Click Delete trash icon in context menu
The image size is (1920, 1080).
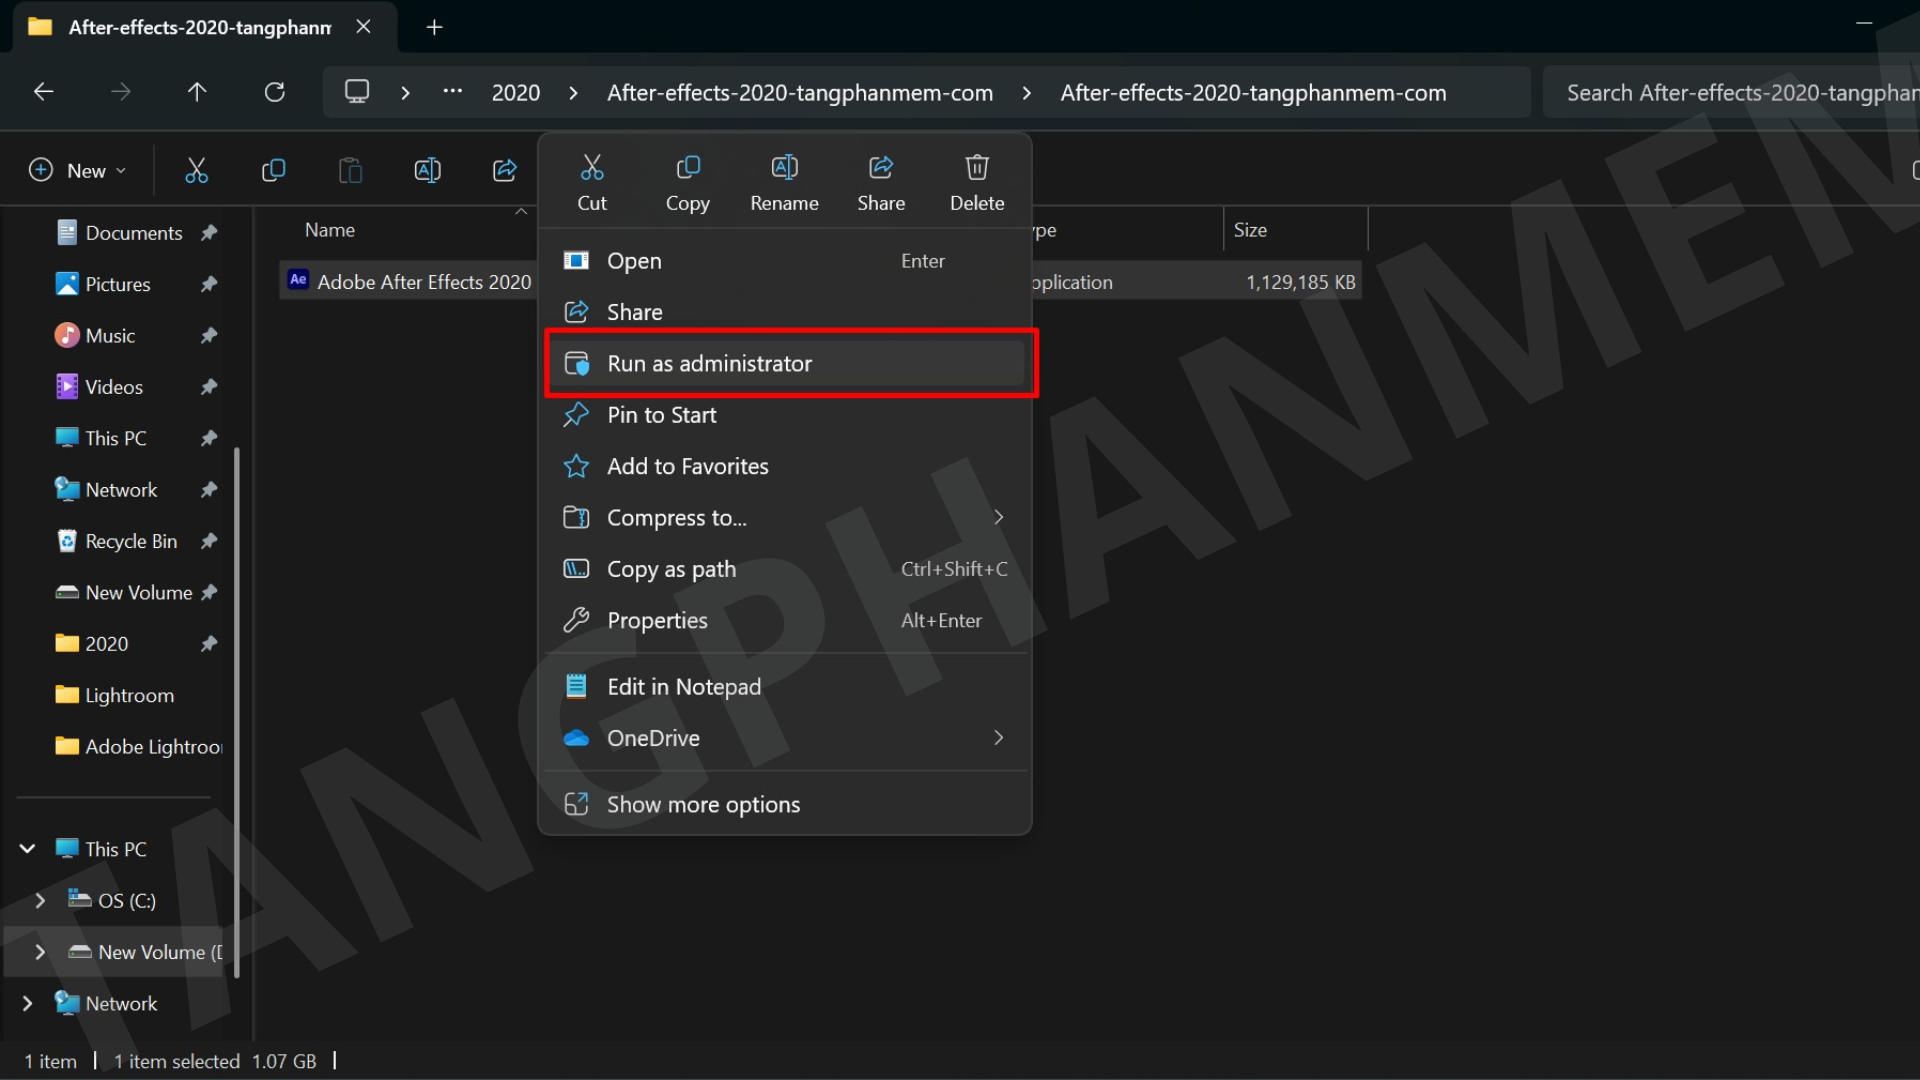coord(977,167)
